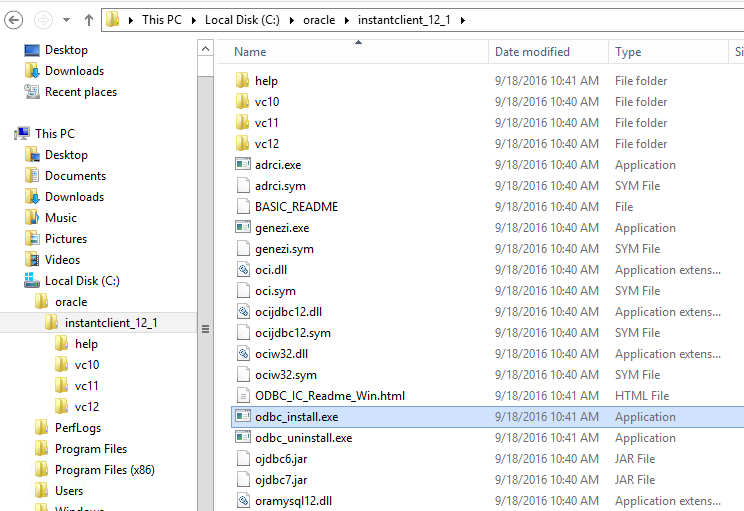
Task: Click HTML File type of ODBC readme
Action: tap(642, 396)
